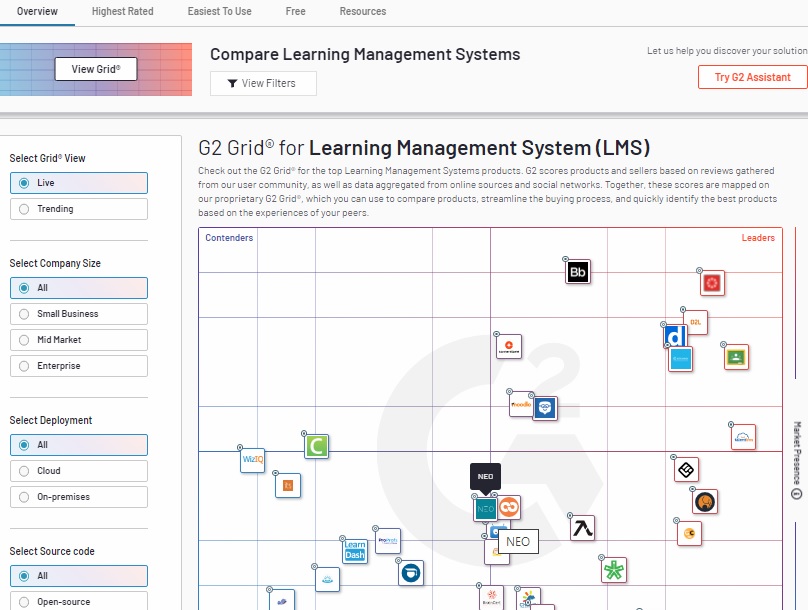Open the D2L product tile
This screenshot has height=610, width=808.
click(x=695, y=322)
